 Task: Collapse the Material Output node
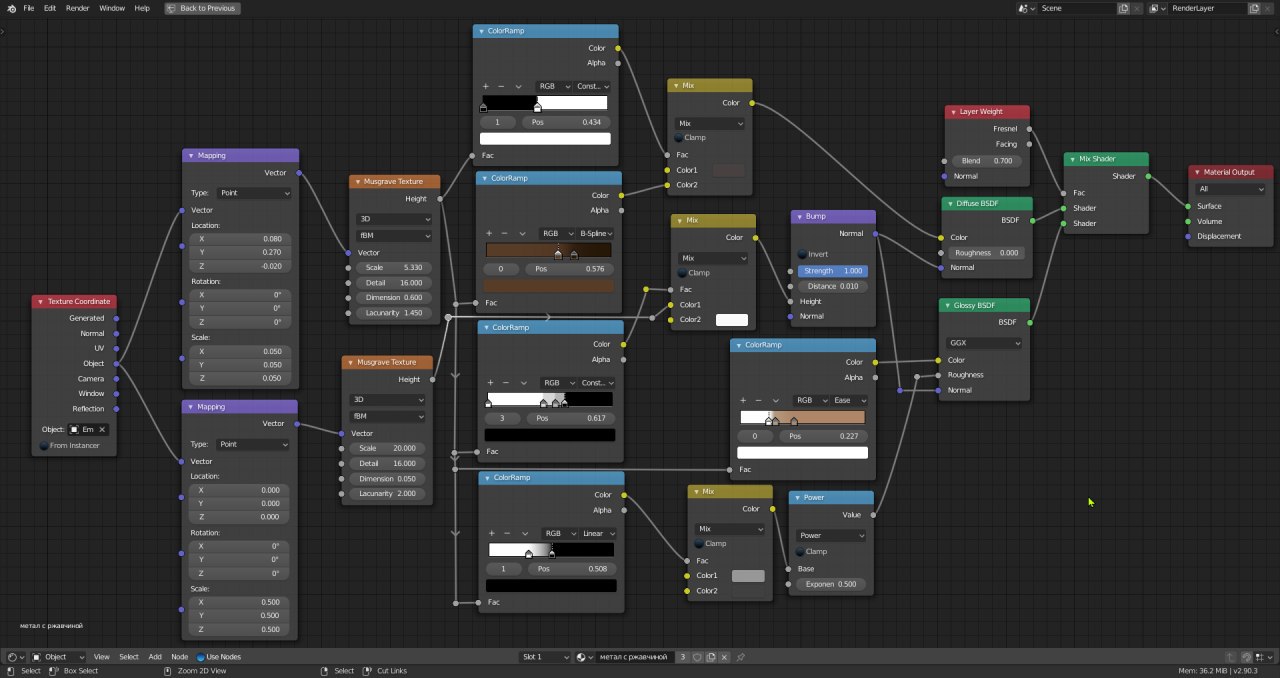pos(1196,172)
